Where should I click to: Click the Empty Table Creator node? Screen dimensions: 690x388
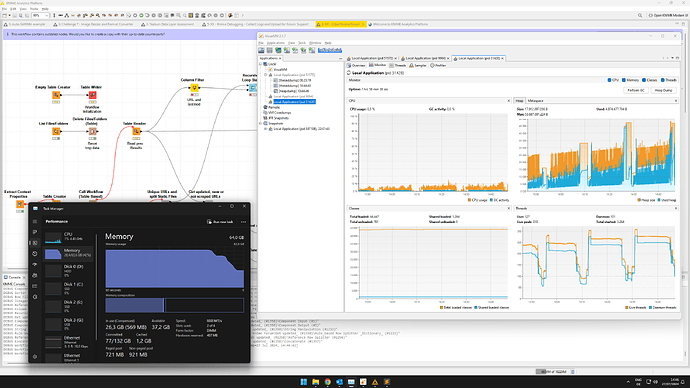pyautogui.click(x=56, y=95)
